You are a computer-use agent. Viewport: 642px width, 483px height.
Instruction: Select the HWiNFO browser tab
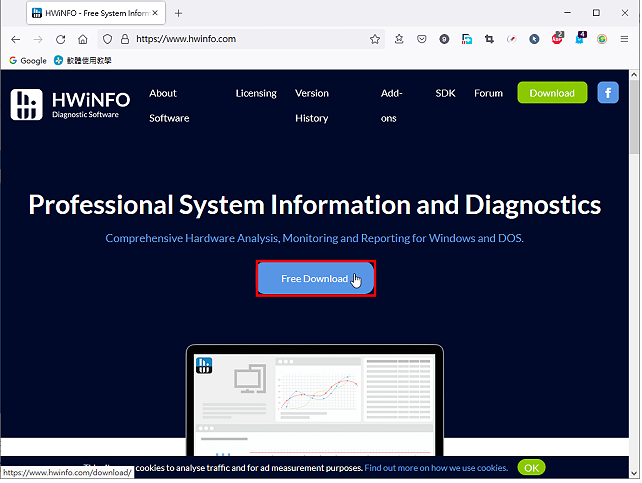pos(96,13)
